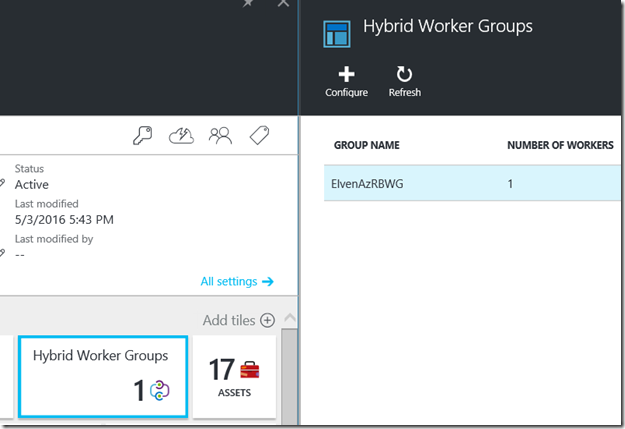Click the Configure plus icon
625x429 pixels.
click(346, 75)
